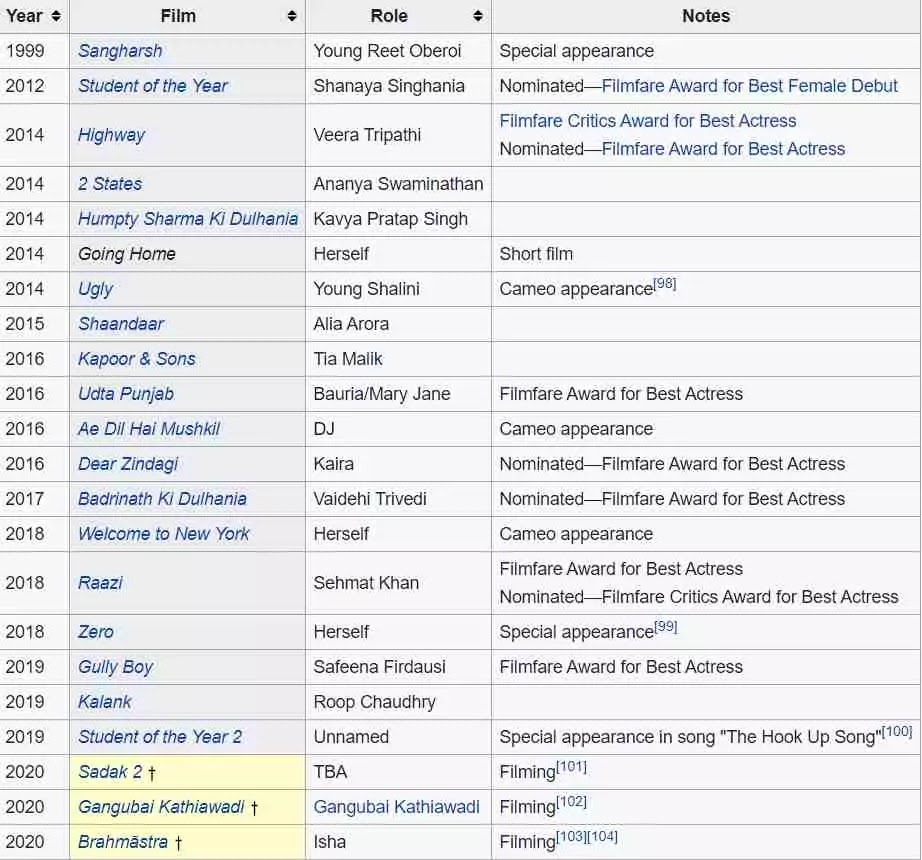Select the year 2012 cell

(35, 86)
